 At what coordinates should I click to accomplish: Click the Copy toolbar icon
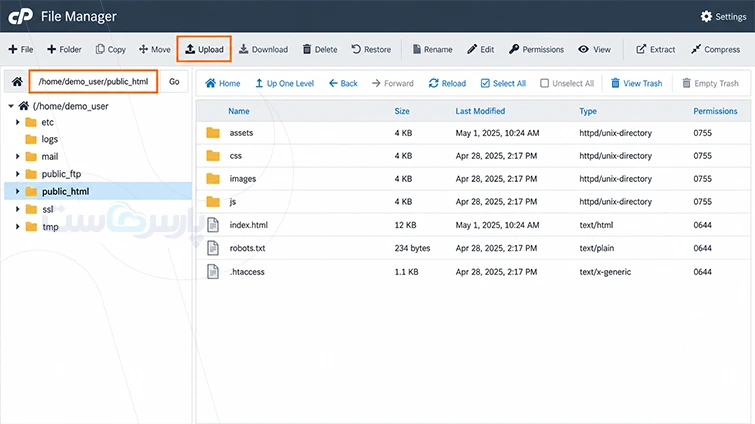[100, 49]
